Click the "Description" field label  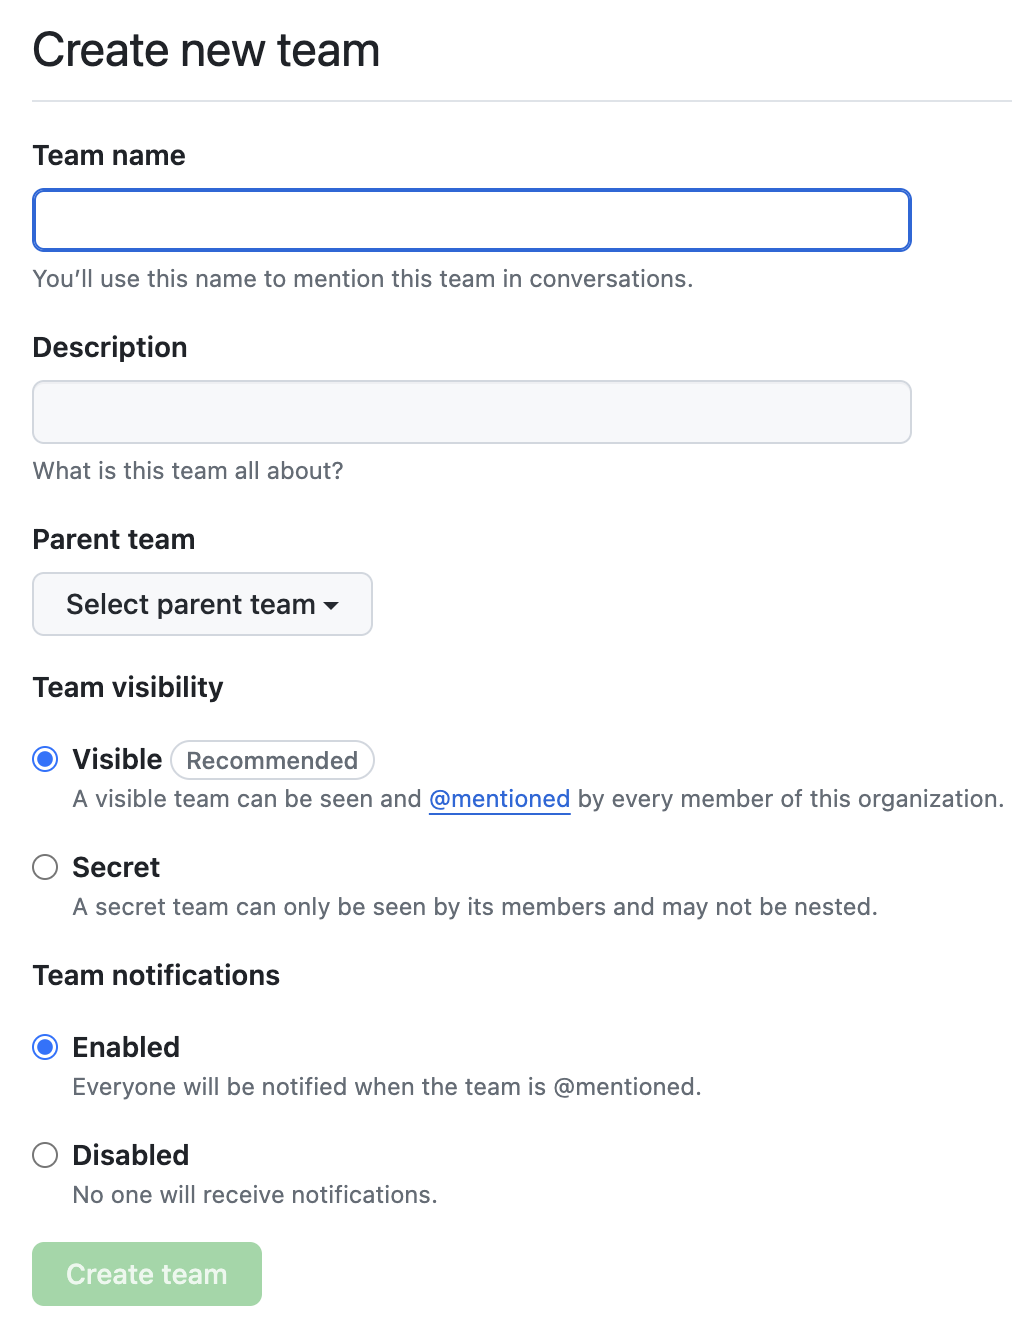coord(110,347)
